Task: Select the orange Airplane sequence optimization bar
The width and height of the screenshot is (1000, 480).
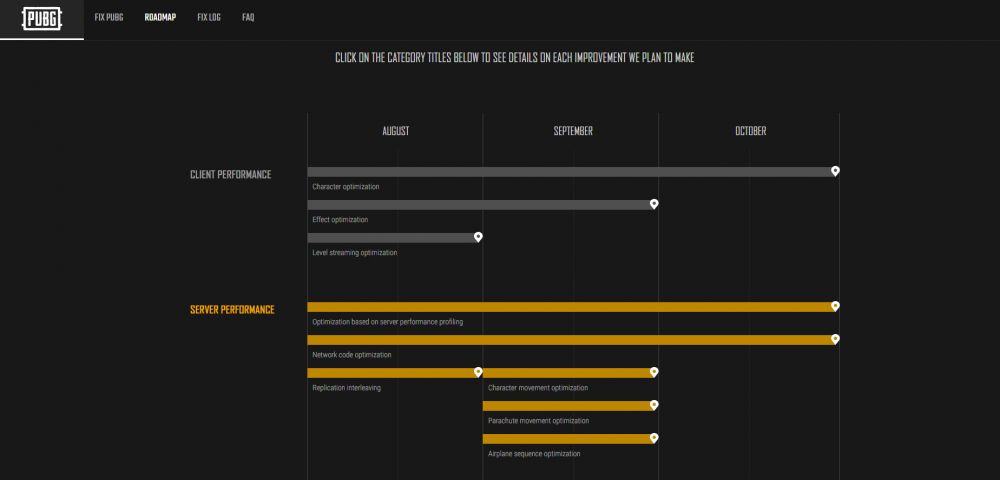Action: (x=570, y=440)
